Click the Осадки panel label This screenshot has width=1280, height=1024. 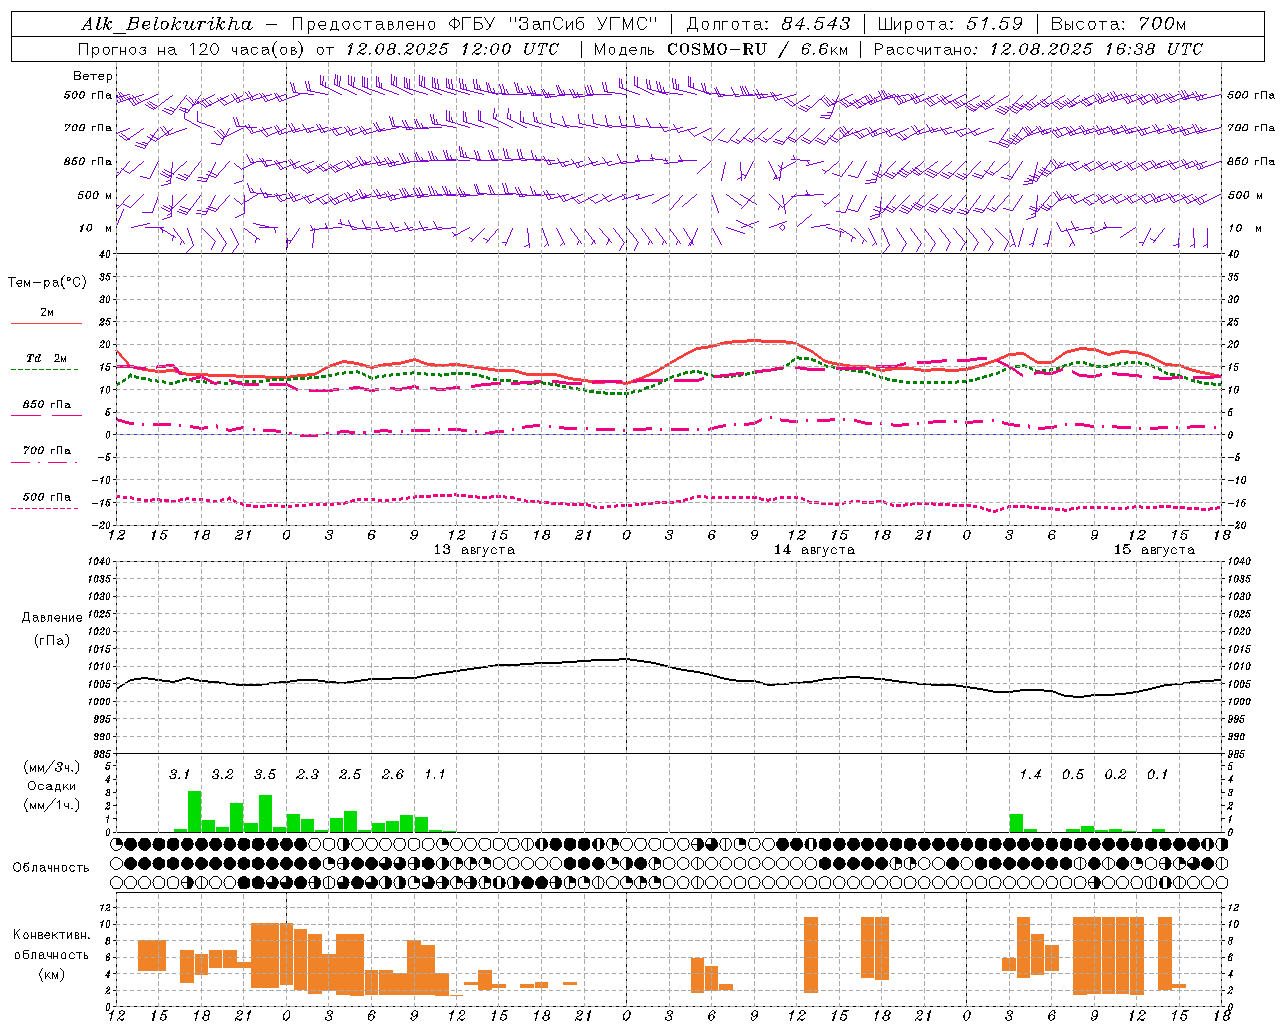pos(52,786)
